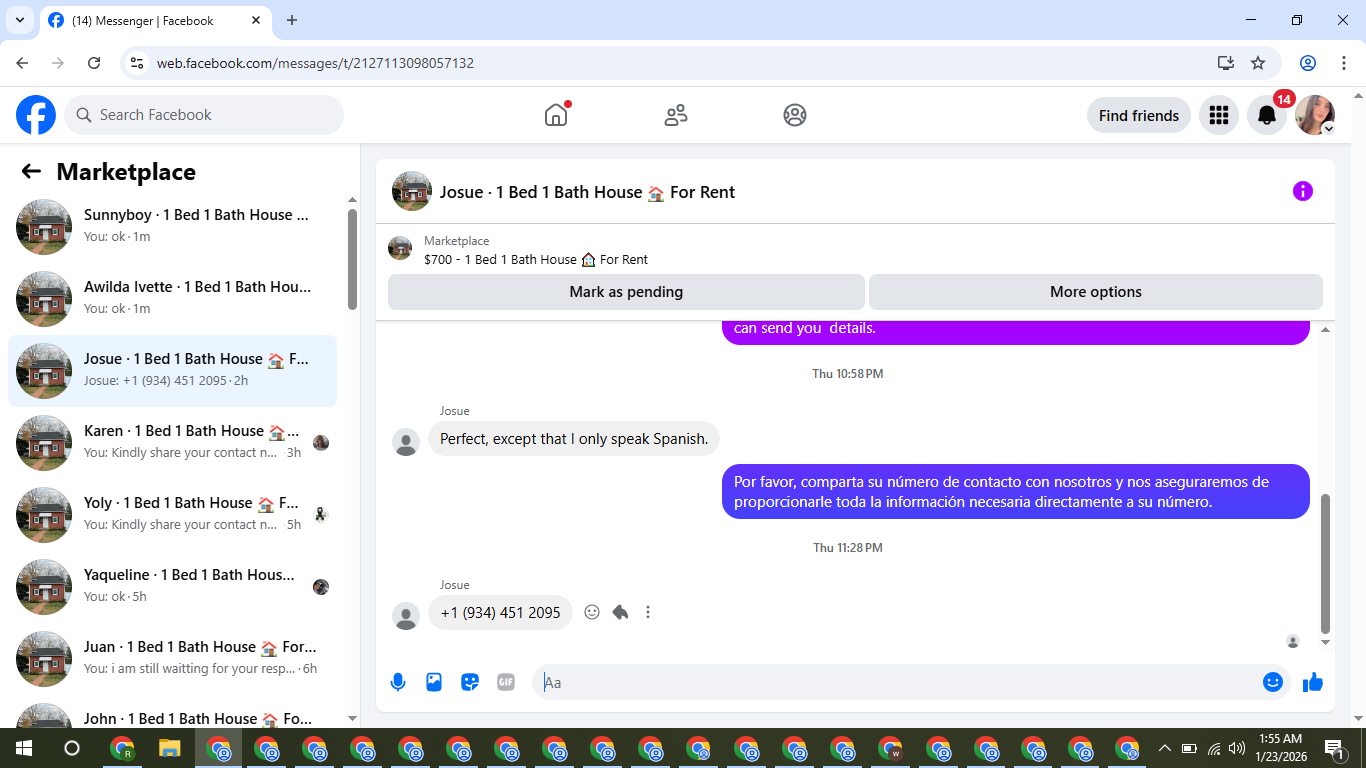Click the install app icon in address bar
This screenshot has width=1366, height=768.
pyautogui.click(x=1226, y=63)
